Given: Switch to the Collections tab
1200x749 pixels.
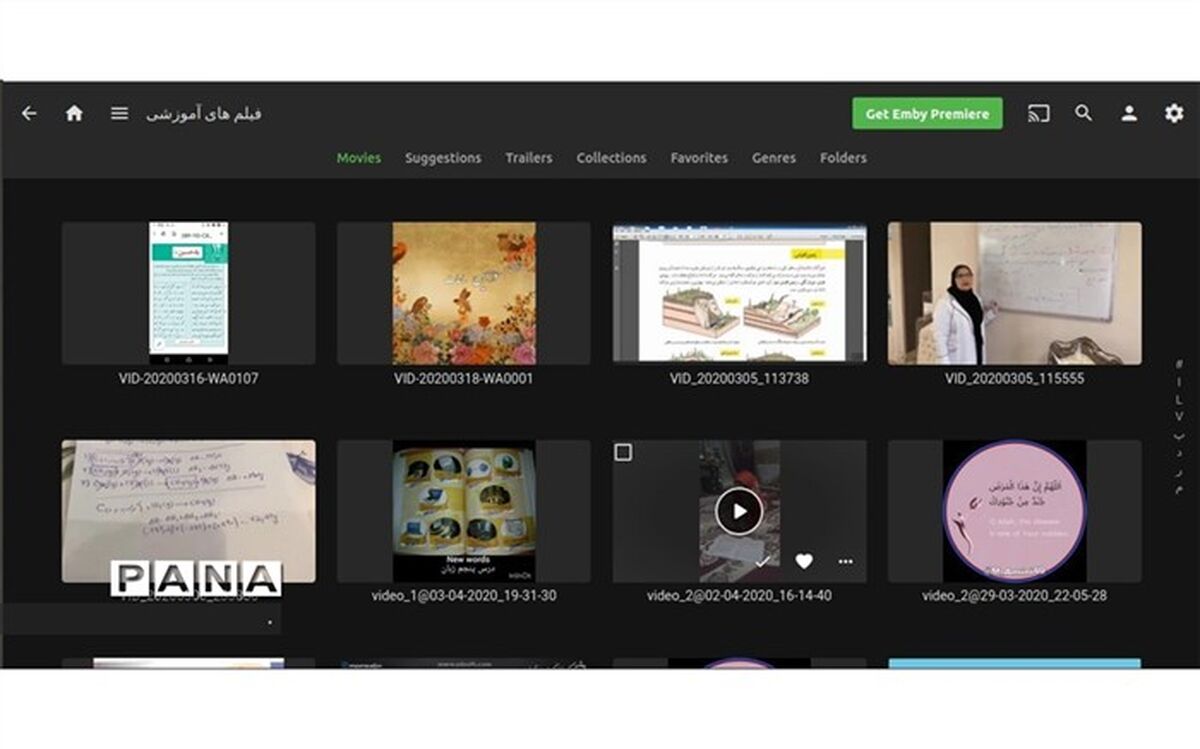Looking at the screenshot, I should click(x=611, y=158).
